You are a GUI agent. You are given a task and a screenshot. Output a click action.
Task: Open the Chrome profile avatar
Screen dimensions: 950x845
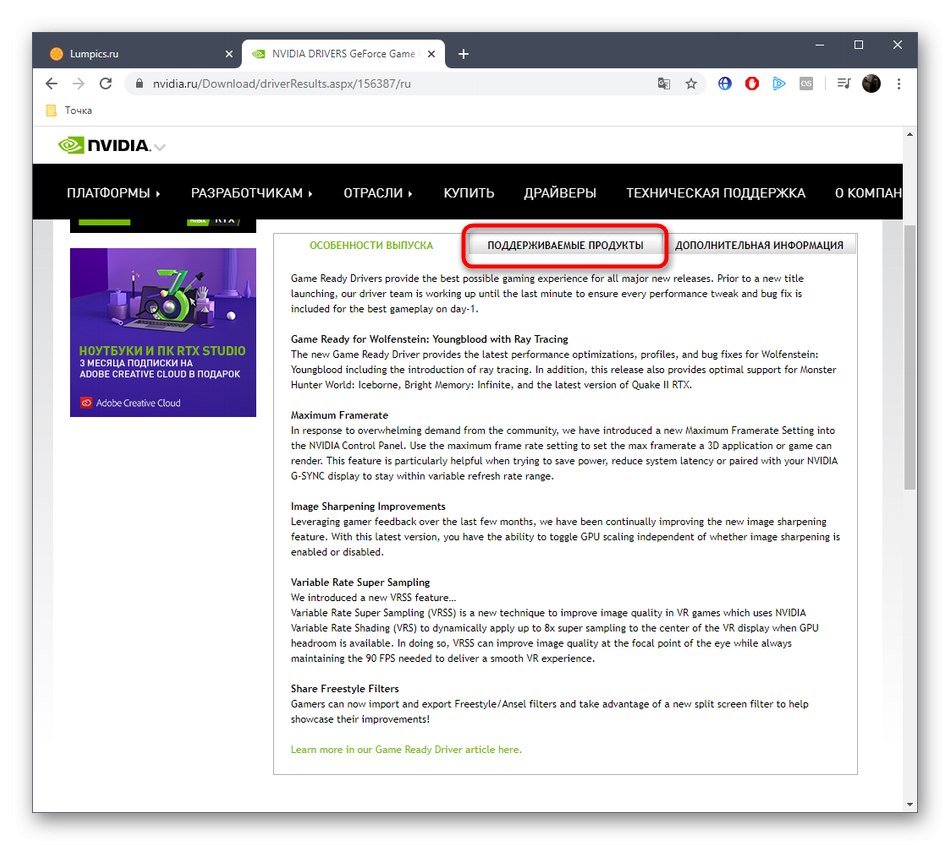pyautogui.click(x=871, y=84)
